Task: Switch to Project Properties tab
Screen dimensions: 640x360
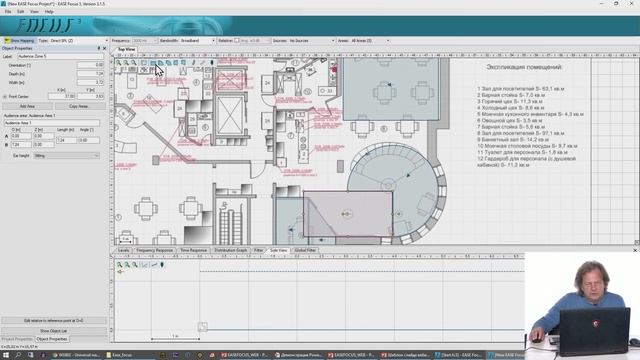Action: 17,339
